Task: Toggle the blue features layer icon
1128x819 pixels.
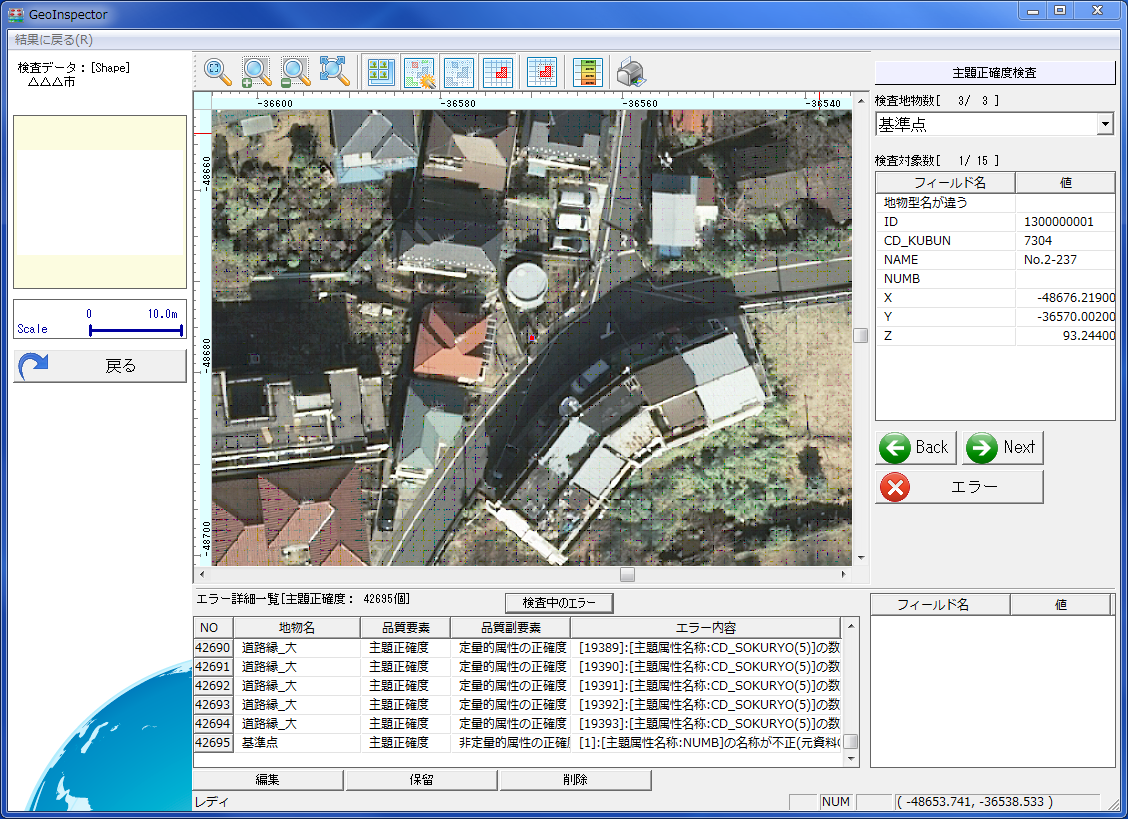Action: (x=458, y=72)
